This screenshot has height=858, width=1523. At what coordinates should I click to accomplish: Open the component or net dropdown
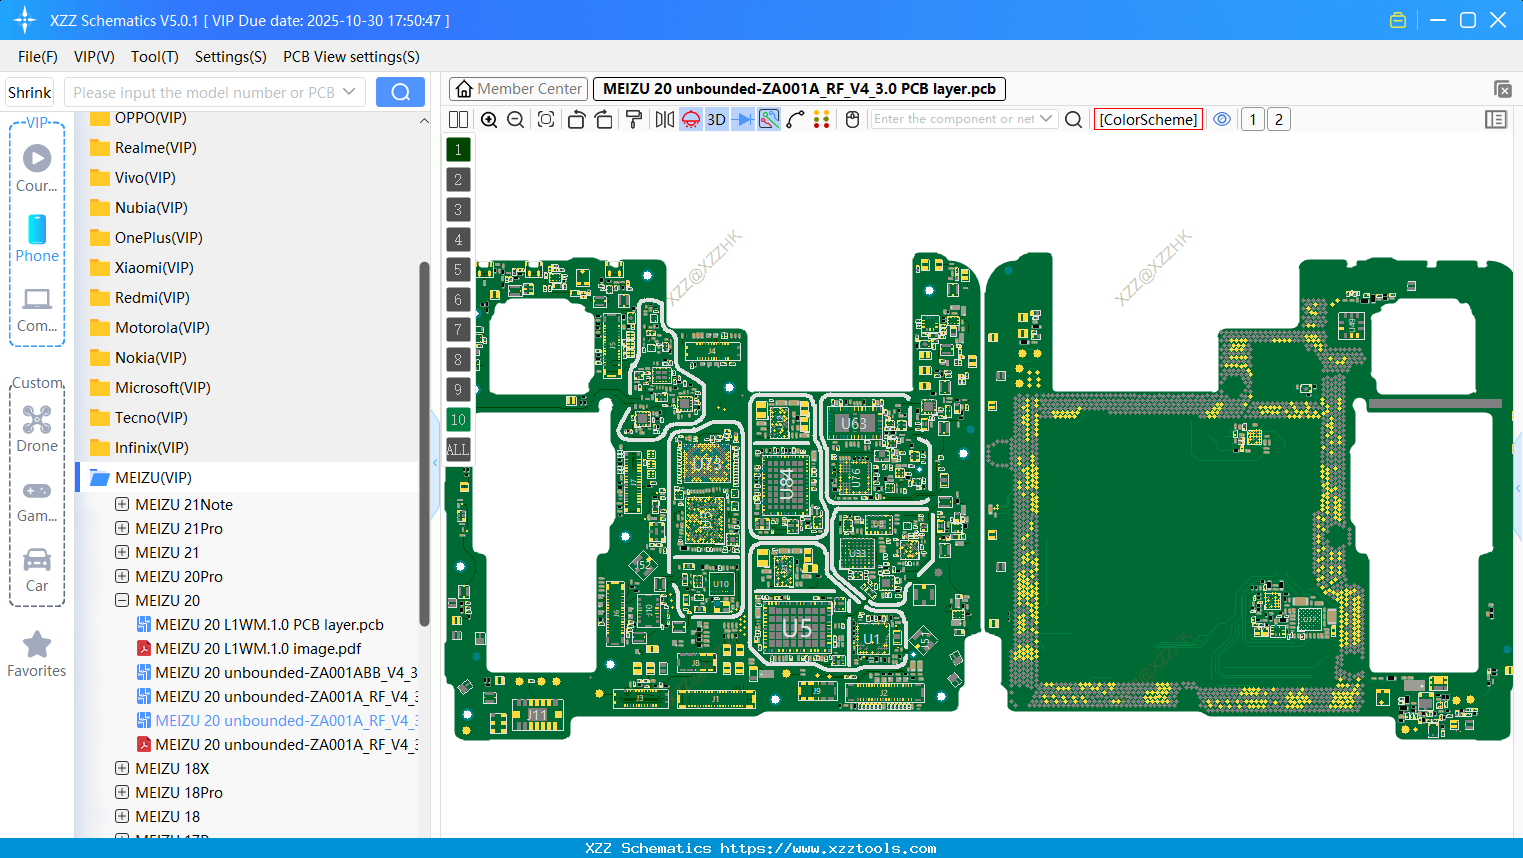click(x=1046, y=119)
